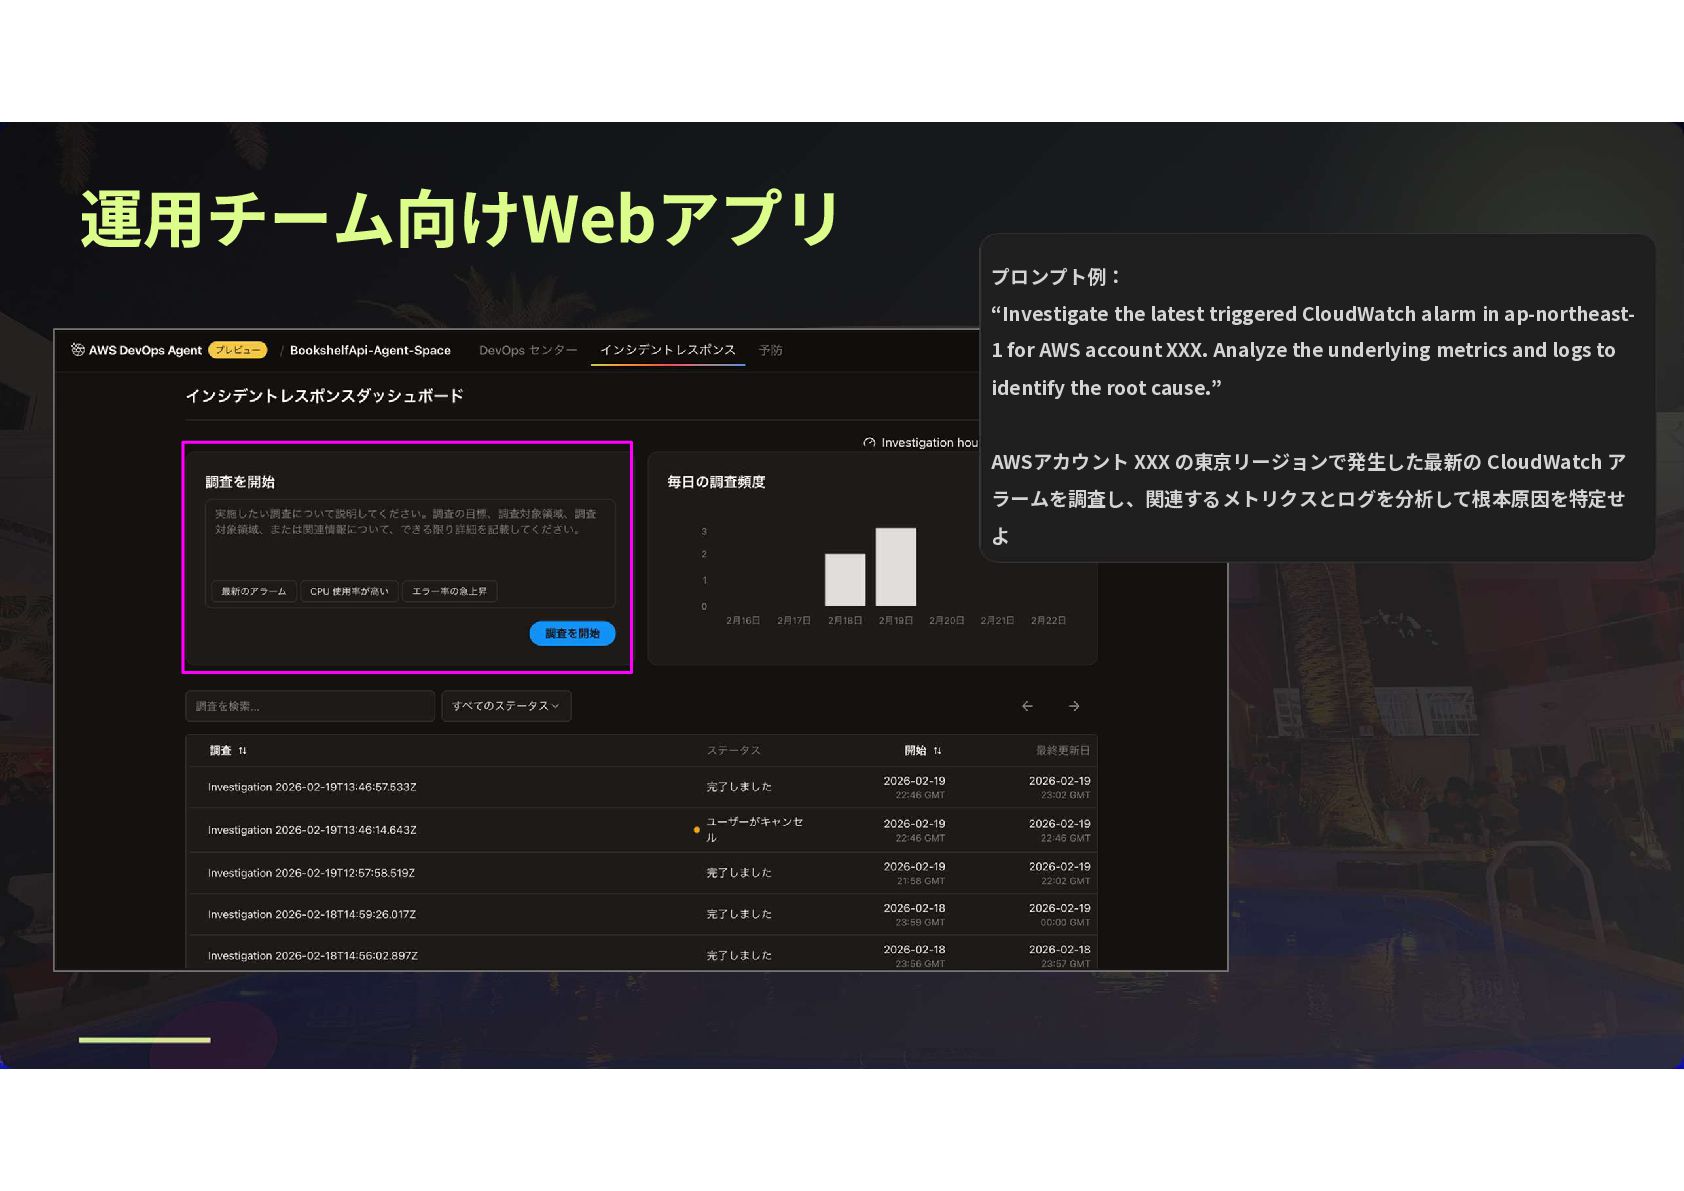
Task: Sort by the 開始 column sort icon
Action: 937,751
